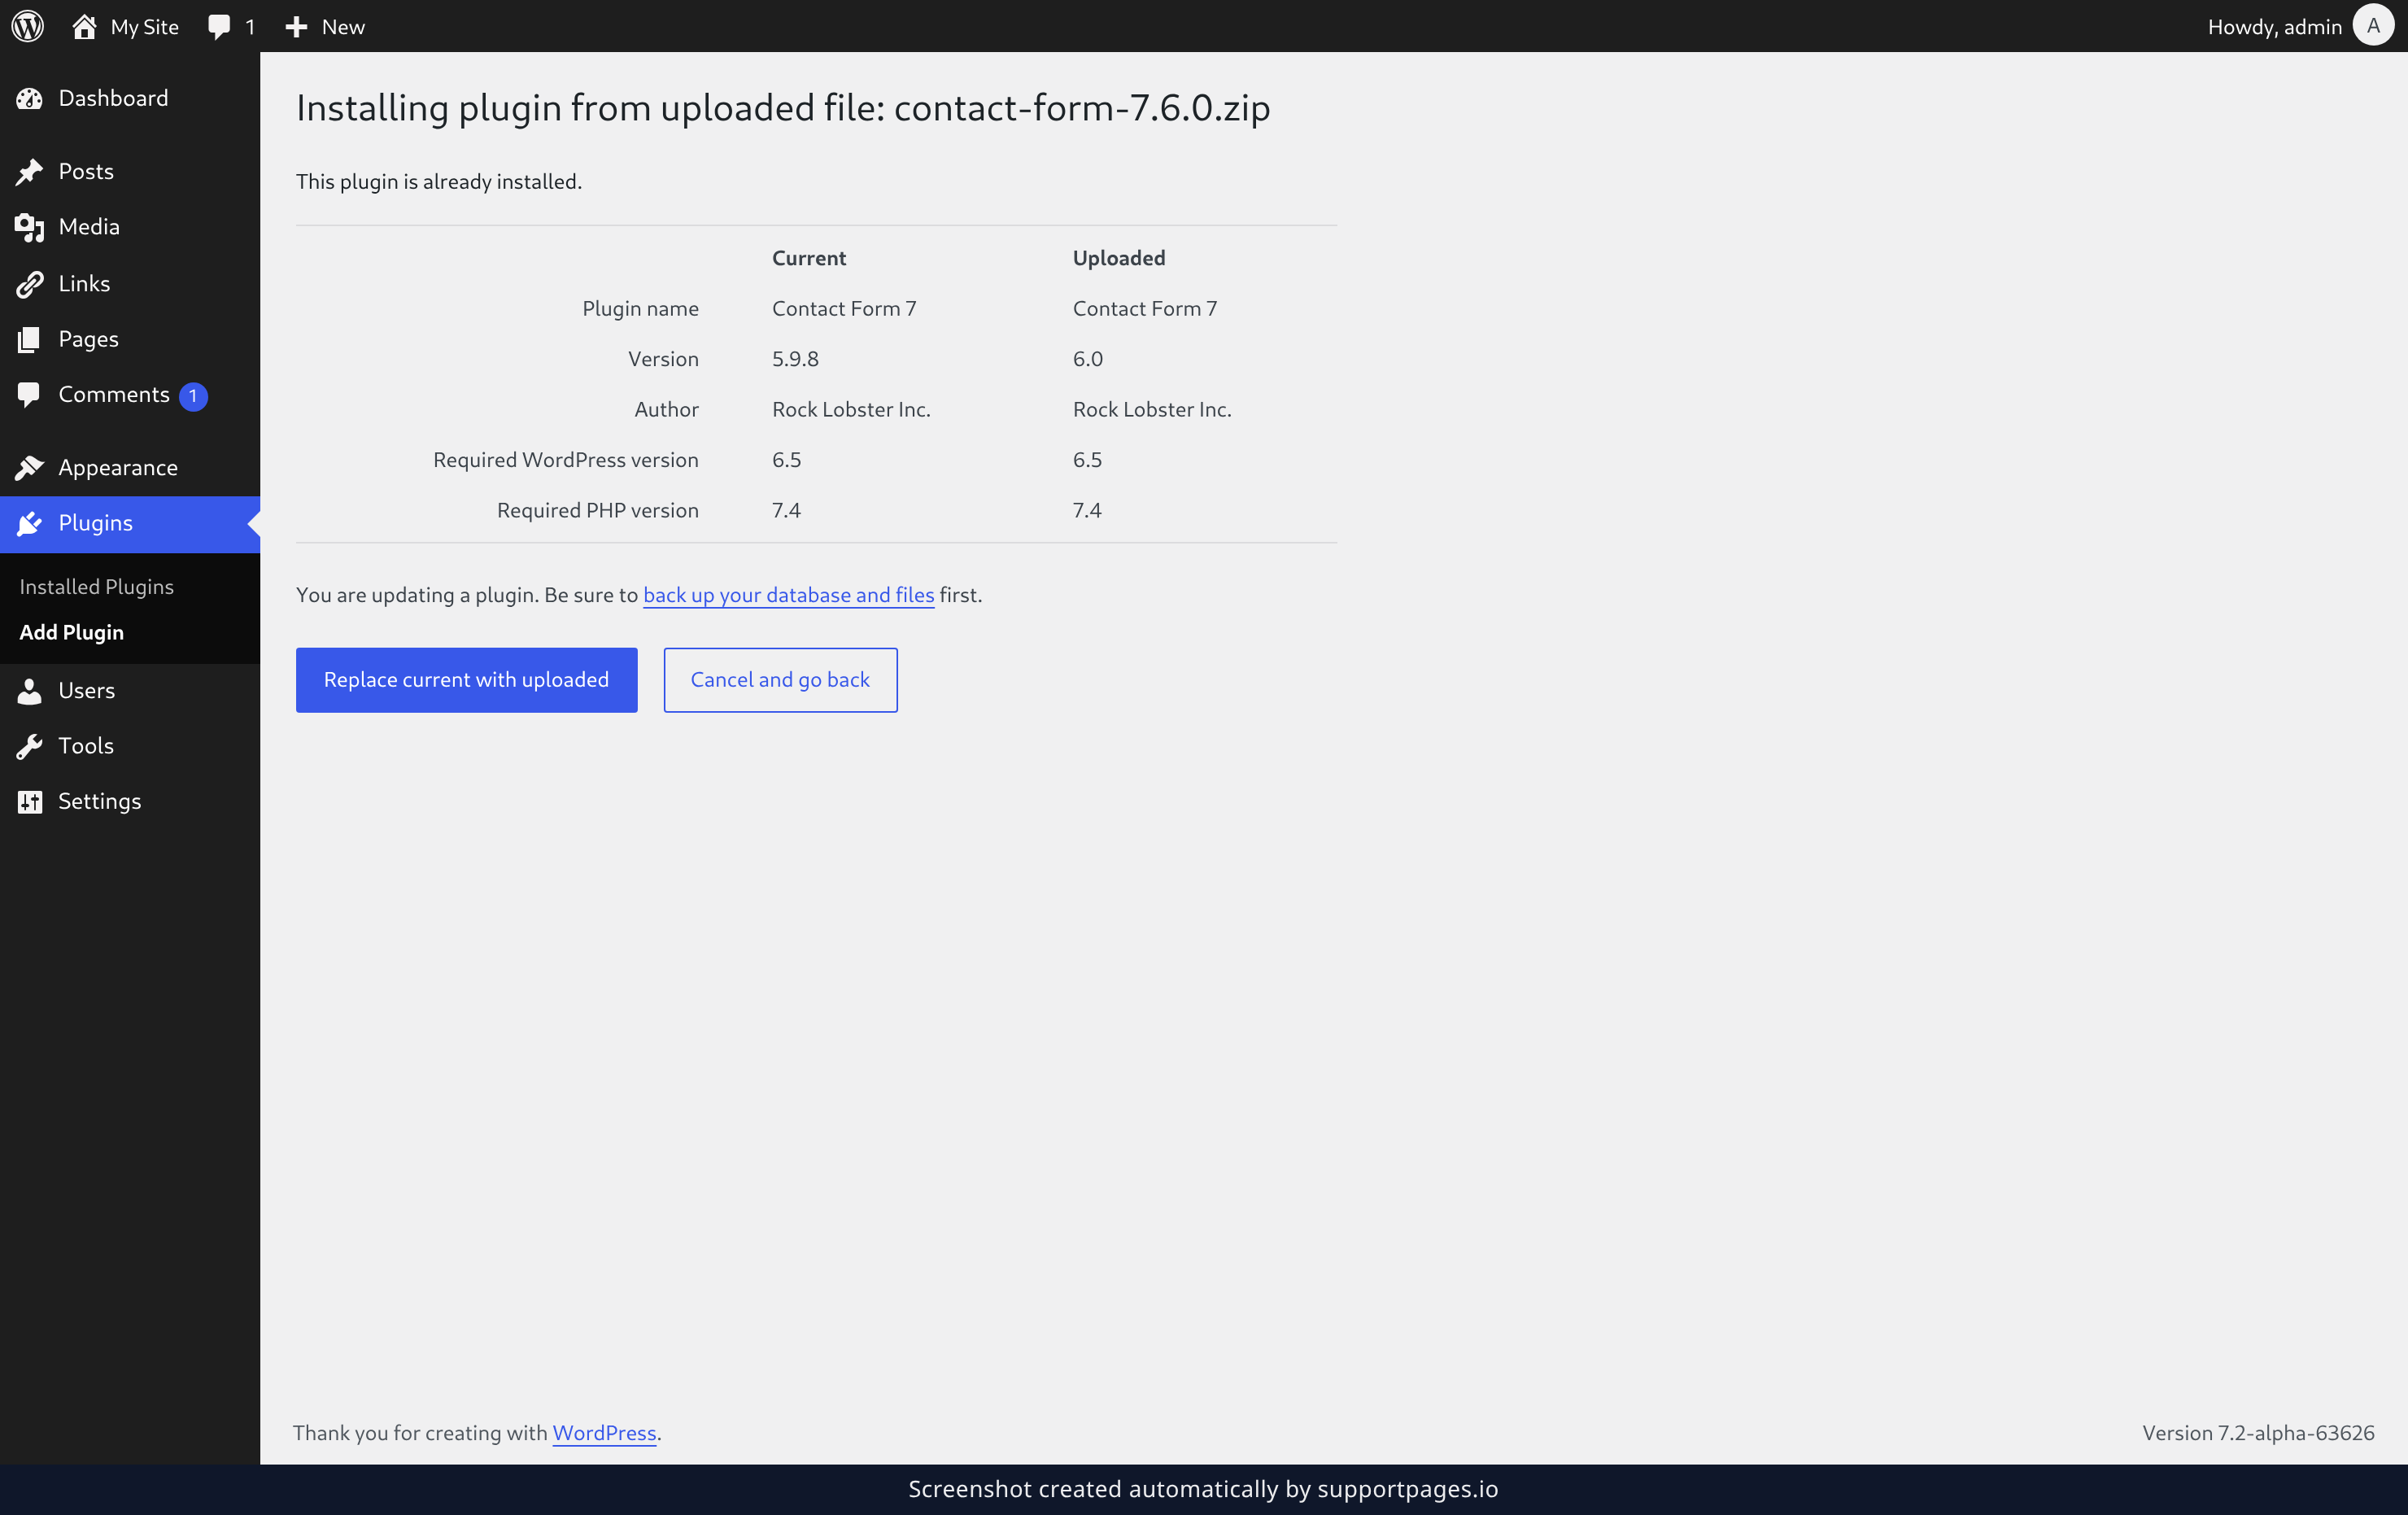Click the Settings sliders icon
This screenshot has height=1515, width=2408.
30,801
